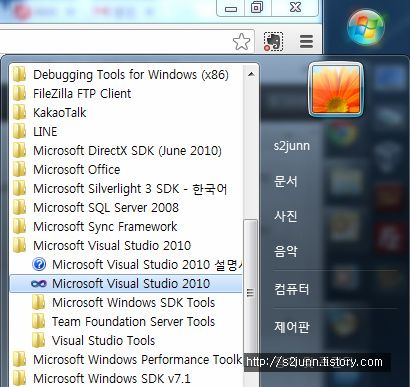Click folder icon next to Visual Studio Tools
This screenshot has height=387, width=410.
click(x=38, y=340)
